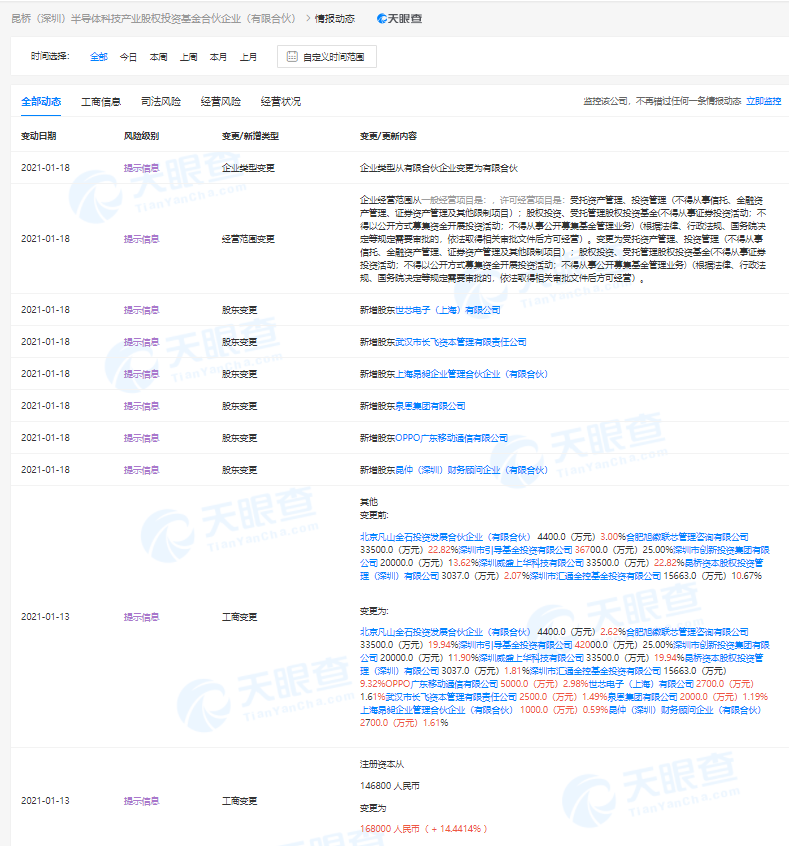Switch to the 工商信息 tab
Image resolution: width=789 pixels, height=846 pixels.
(101, 101)
